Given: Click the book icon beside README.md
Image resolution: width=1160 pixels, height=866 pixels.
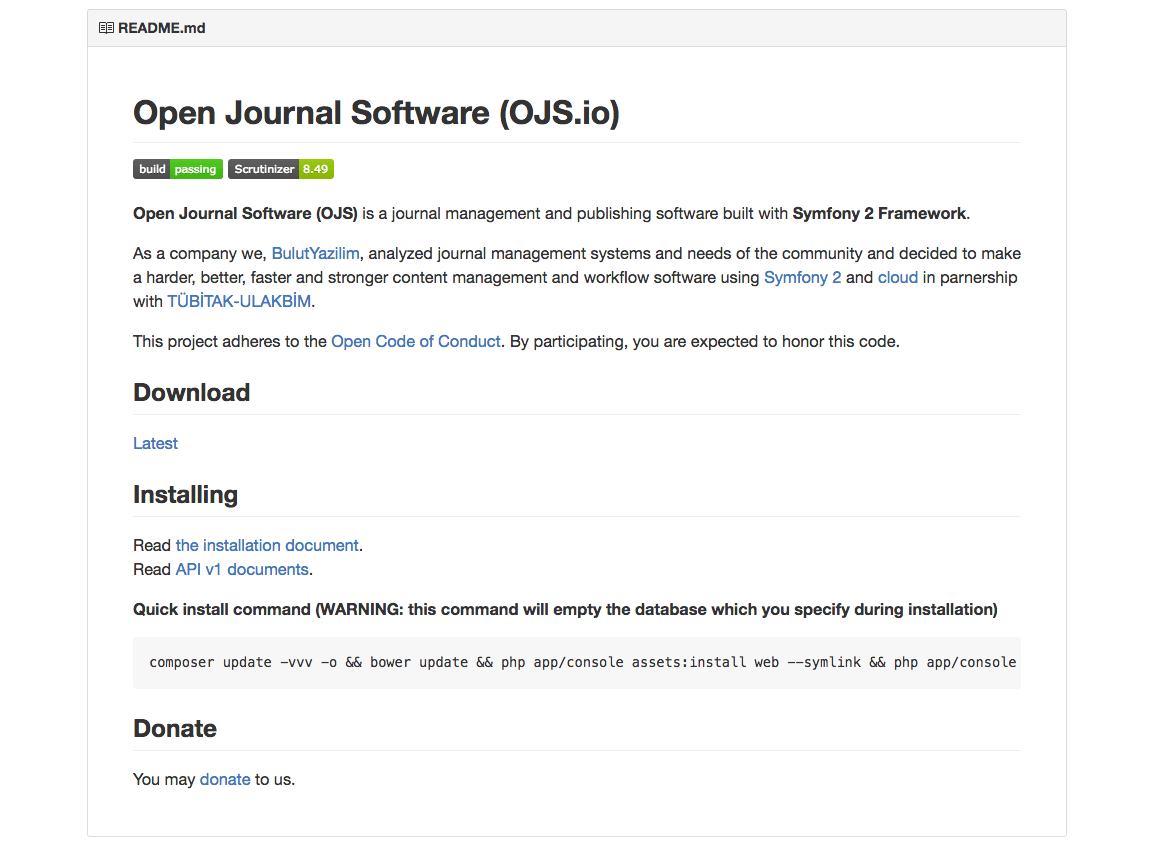Looking at the screenshot, I should pos(106,28).
